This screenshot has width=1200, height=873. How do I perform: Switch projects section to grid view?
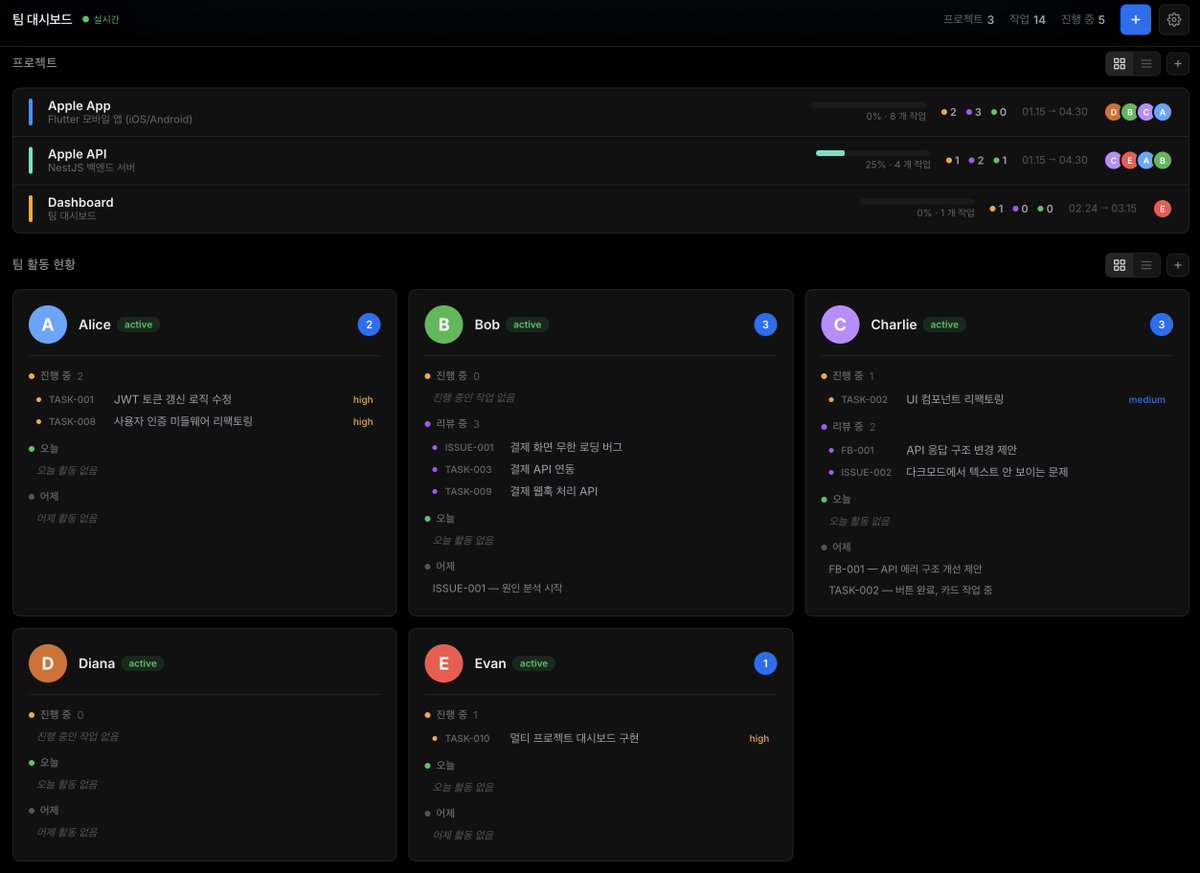click(x=1119, y=63)
